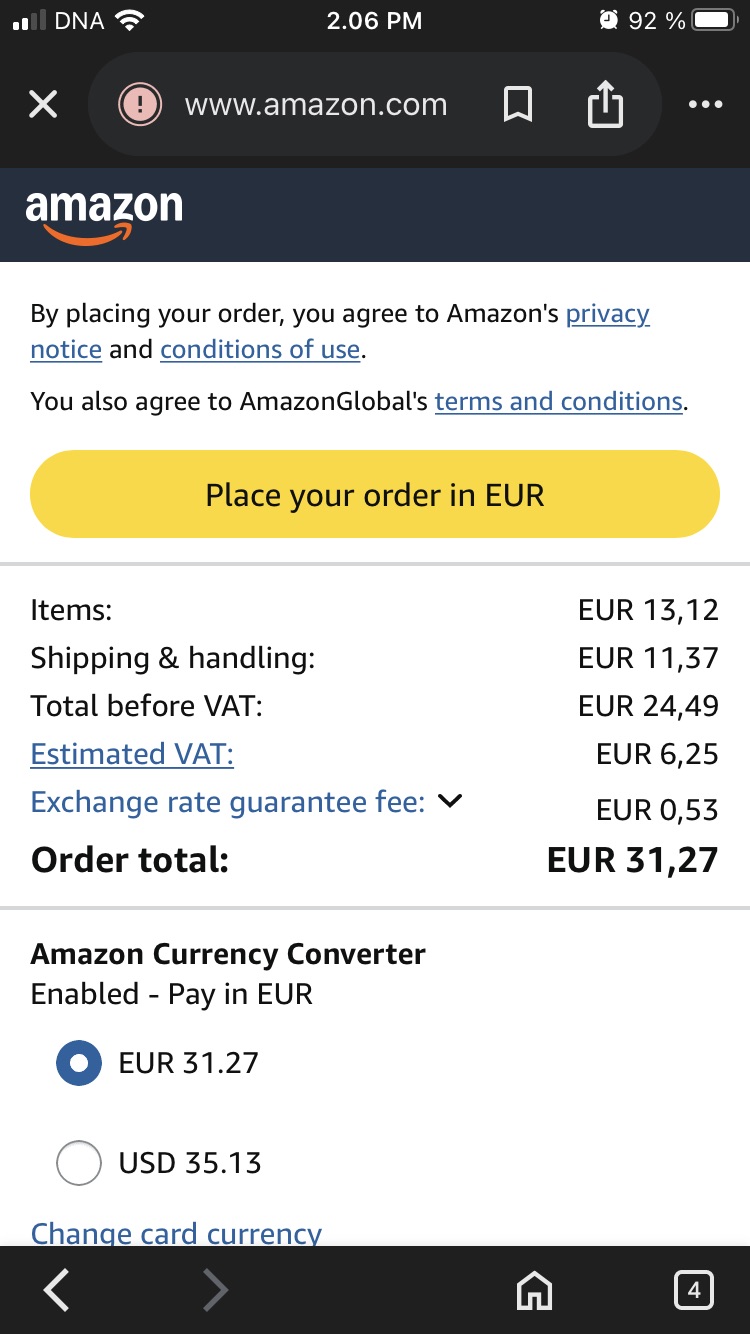Select the EUR 31.27 payment option

click(79, 1063)
